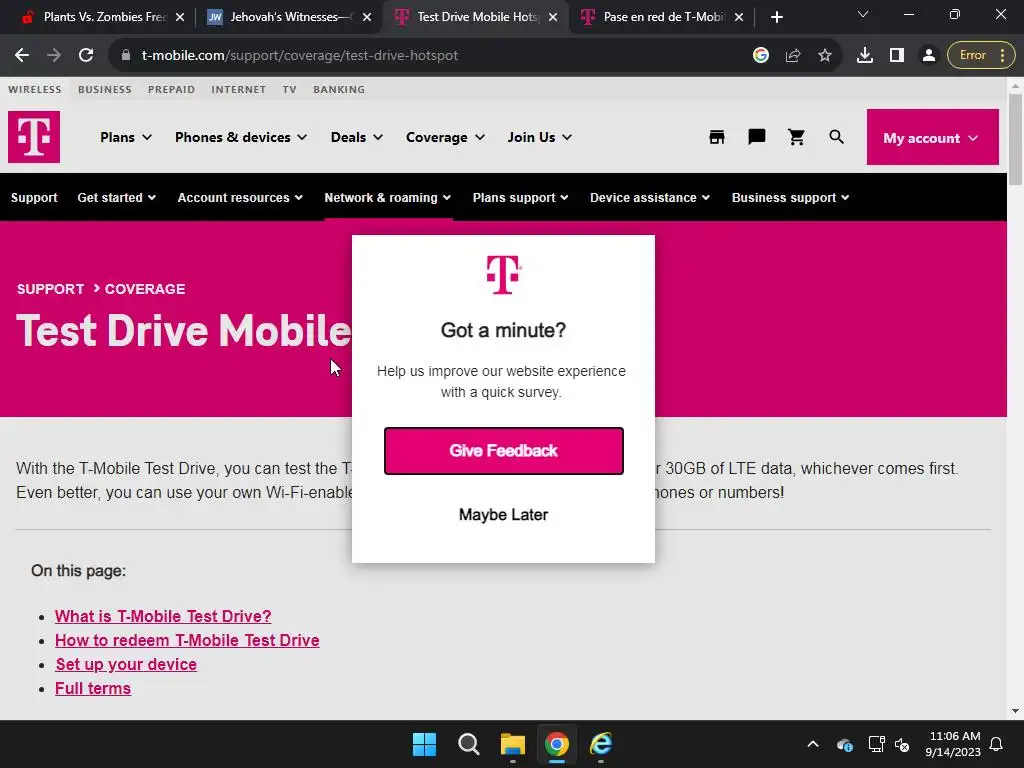Click COVERAGE breadcrumb link
The width and height of the screenshot is (1024, 768).
(x=145, y=289)
